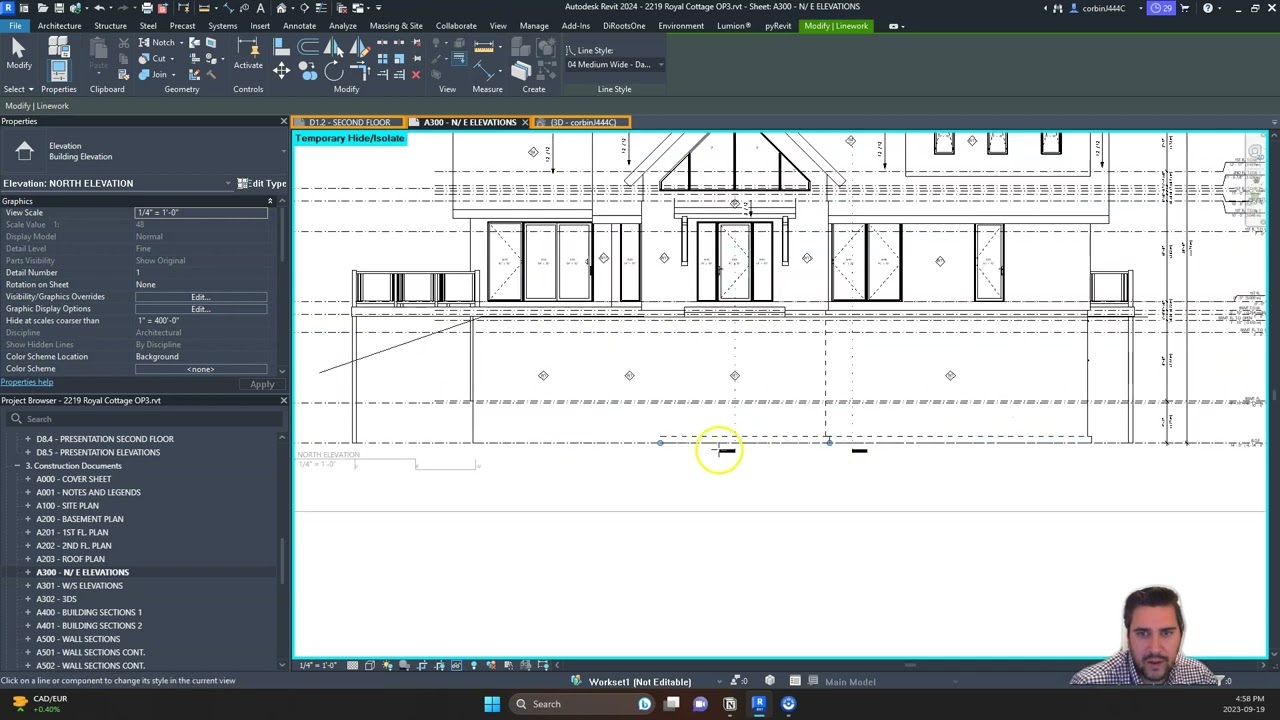Click the Default 3D View house icon
The image size is (1280, 720).
281,7
